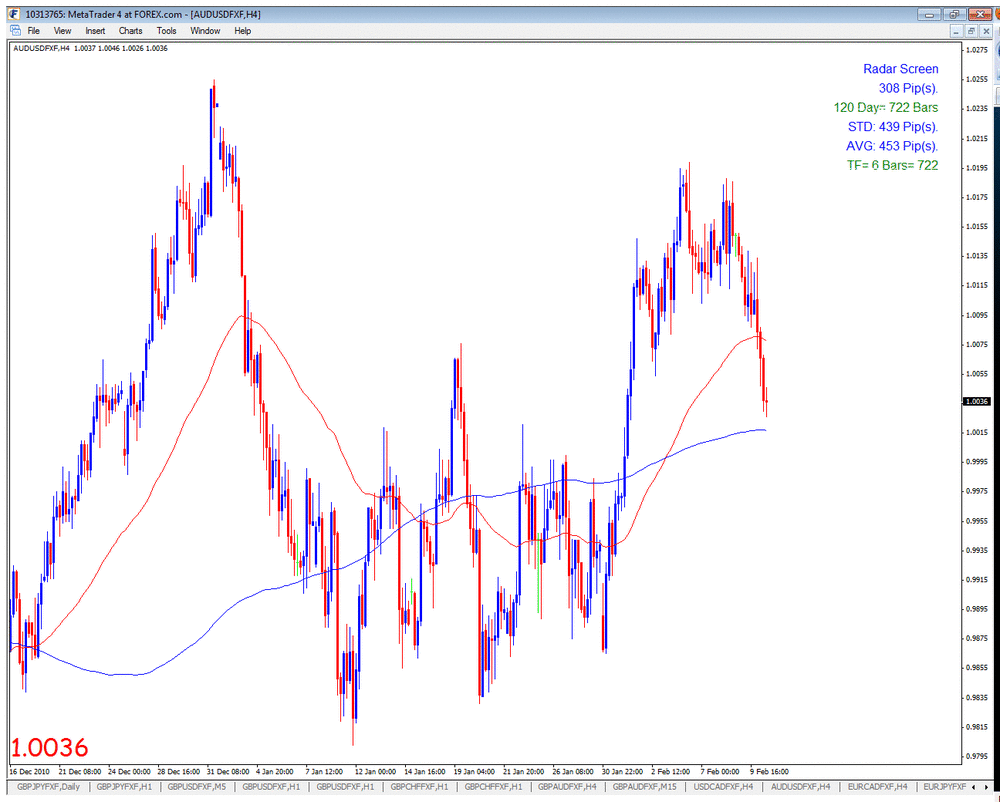
Task: Switch to the GBPJPYFXF,H1 chart tab
Action: [x=124, y=787]
